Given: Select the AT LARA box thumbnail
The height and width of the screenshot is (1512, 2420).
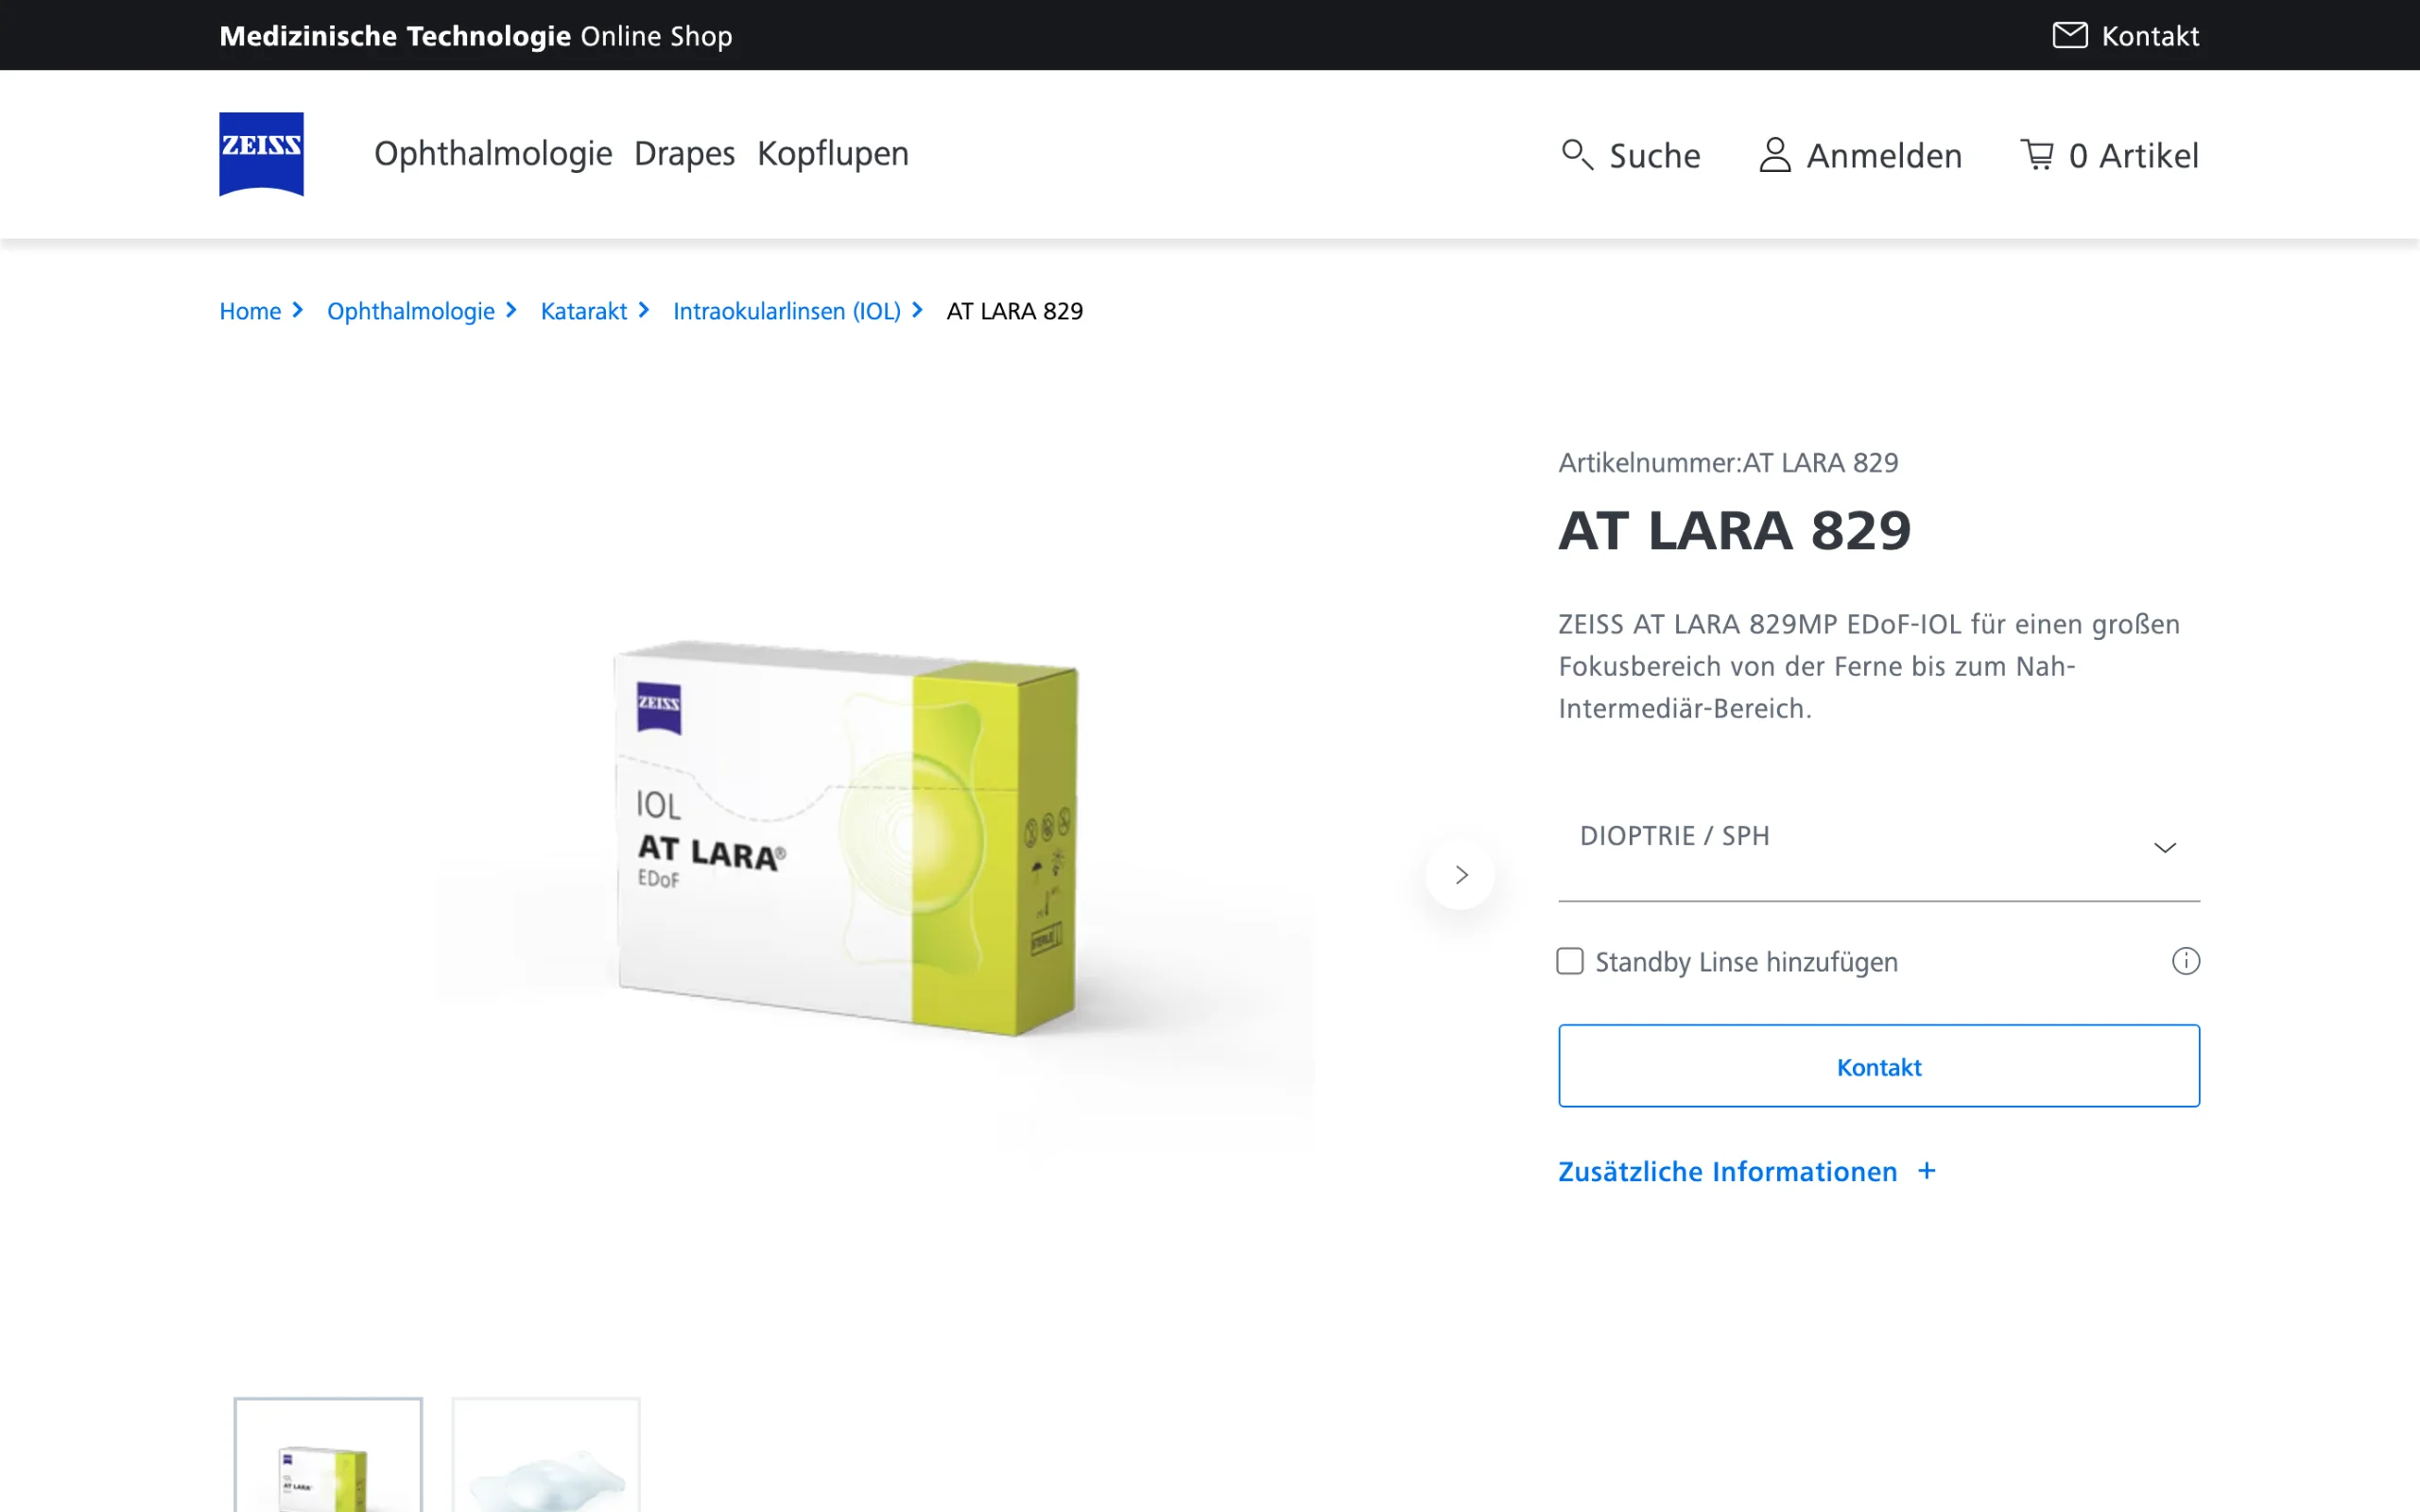Looking at the screenshot, I should (328, 1455).
